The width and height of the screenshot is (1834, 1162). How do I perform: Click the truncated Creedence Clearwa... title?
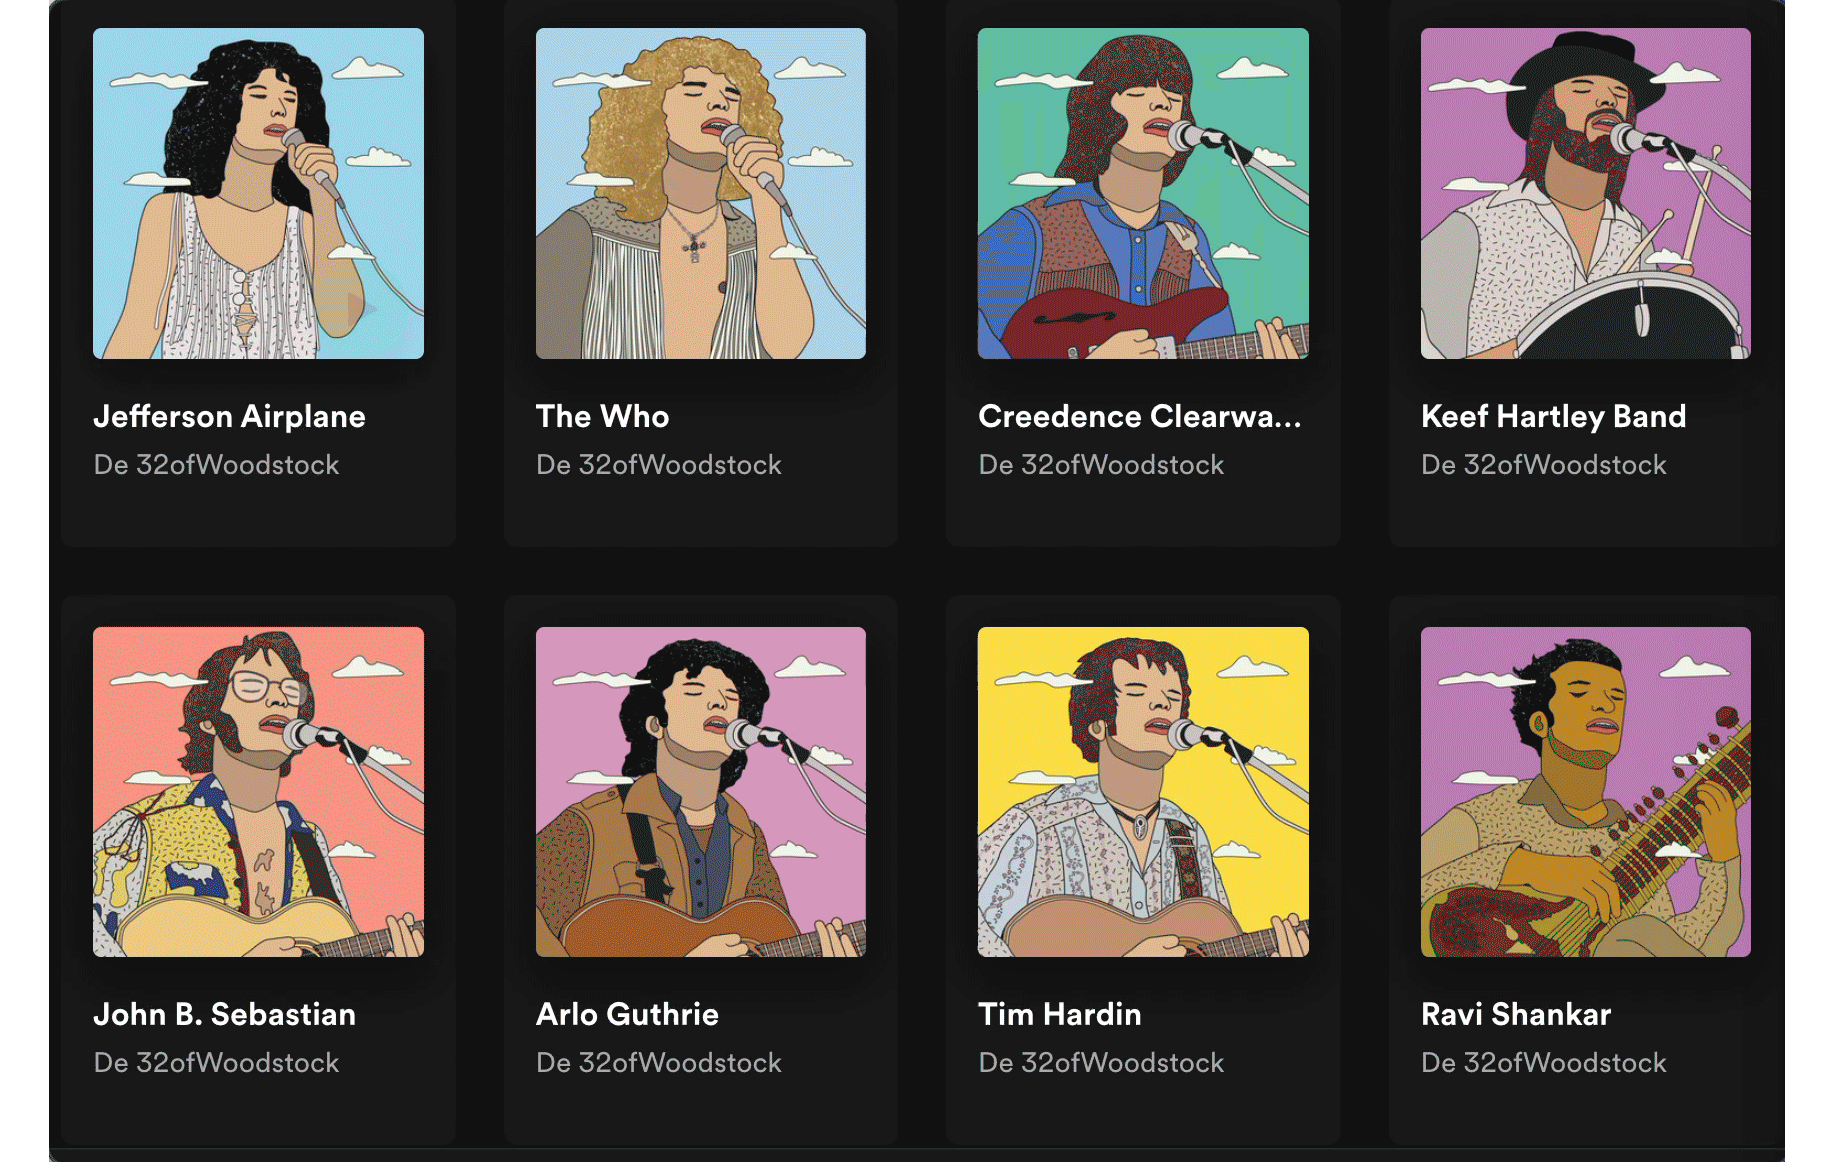tap(1139, 416)
